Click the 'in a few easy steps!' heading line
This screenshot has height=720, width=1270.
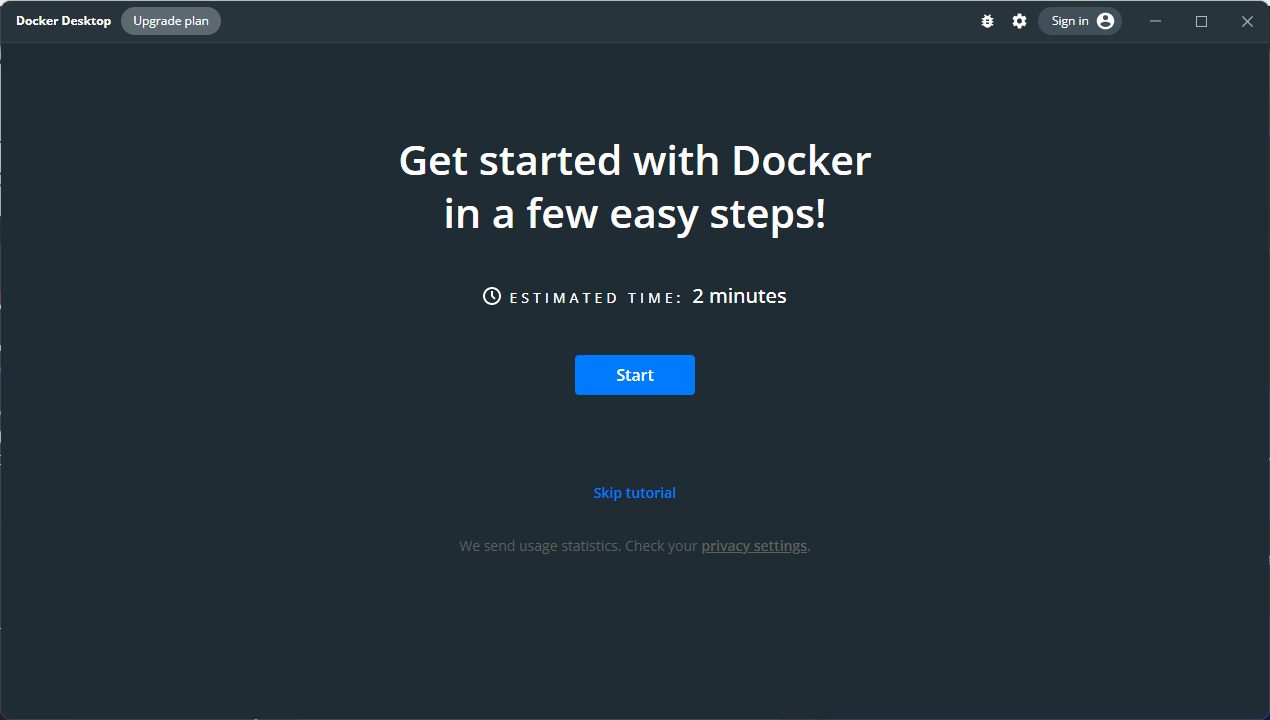634,213
